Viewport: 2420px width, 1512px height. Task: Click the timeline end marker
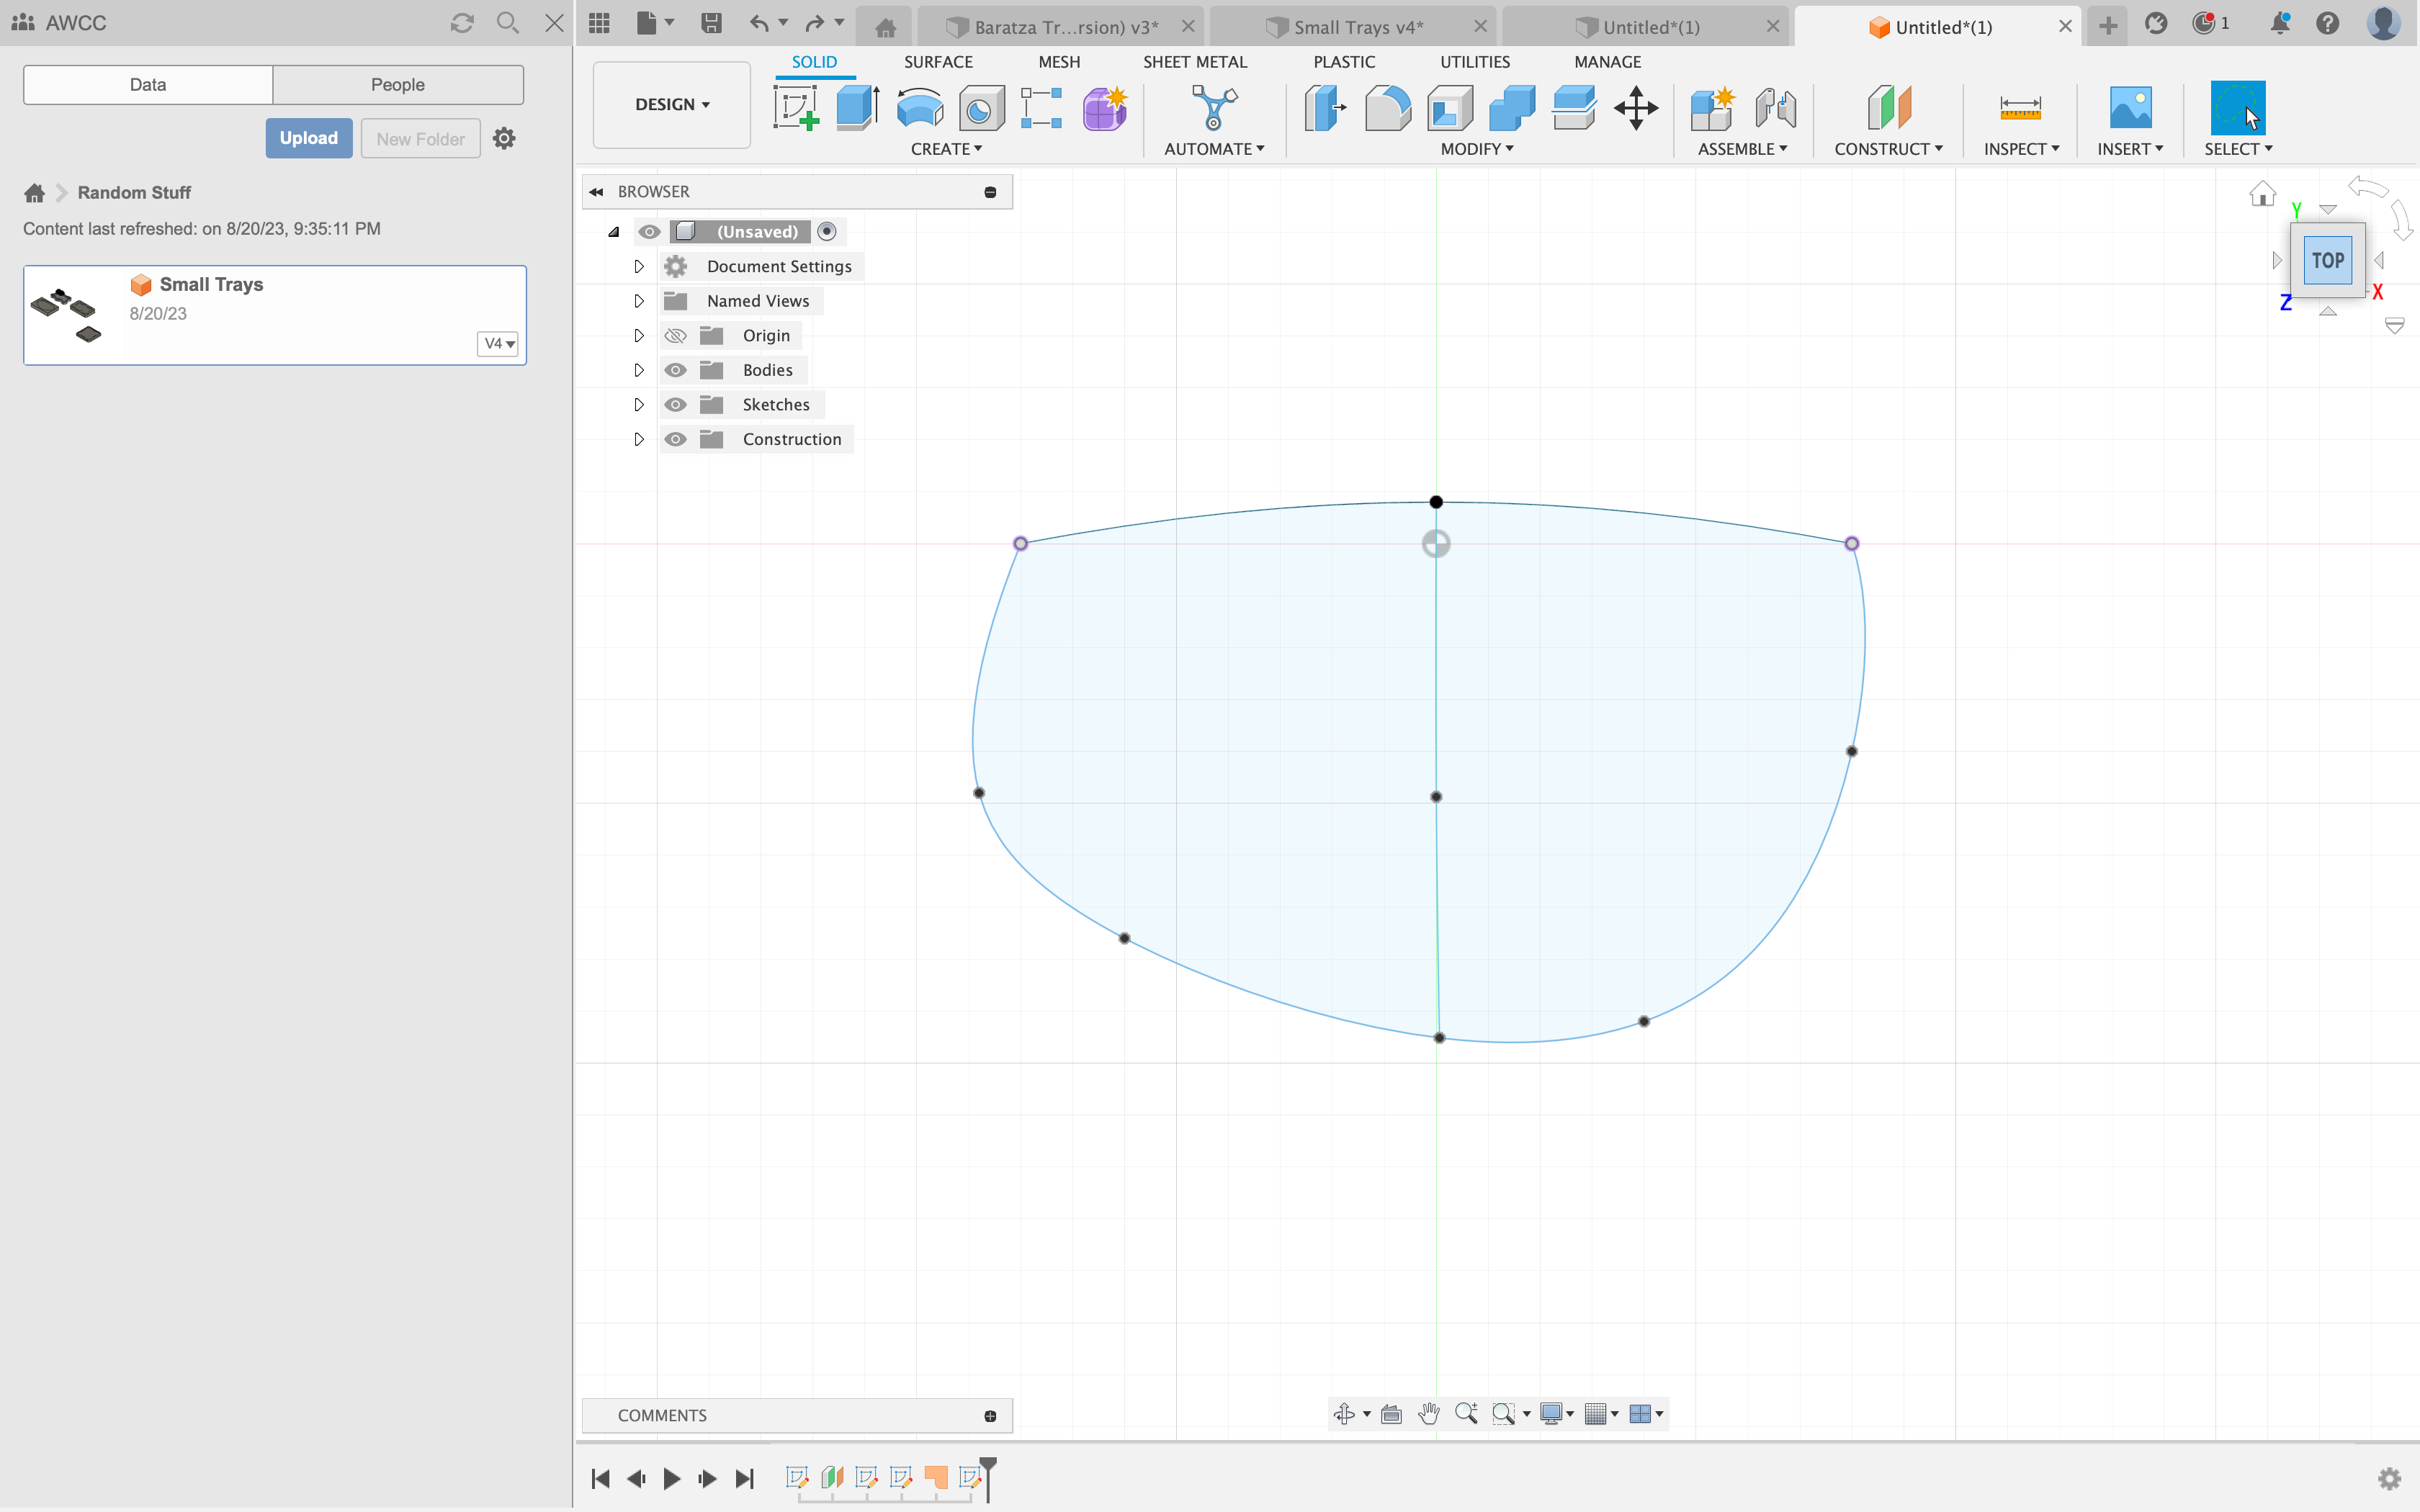pyautogui.click(x=988, y=1478)
